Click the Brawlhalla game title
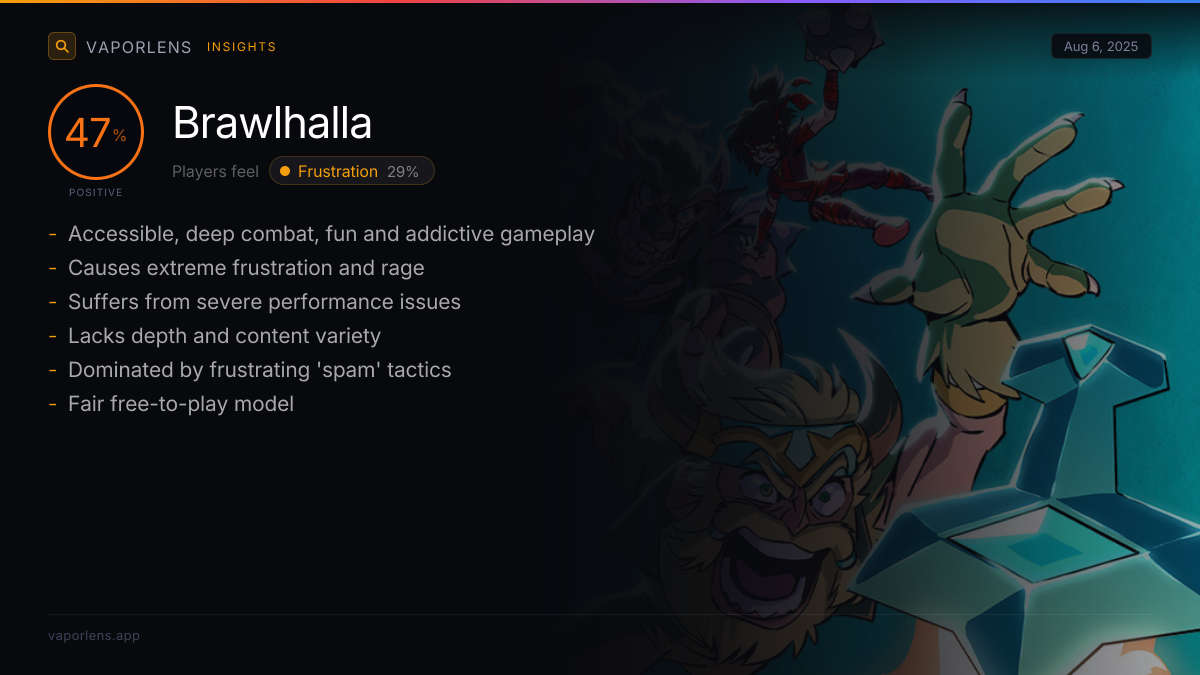1200x675 pixels. click(272, 123)
